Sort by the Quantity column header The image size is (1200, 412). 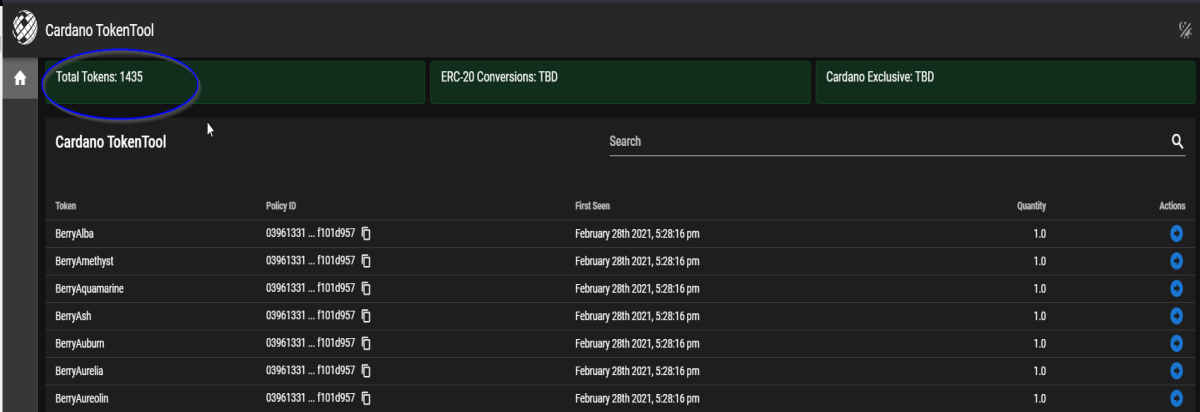pos(1031,206)
